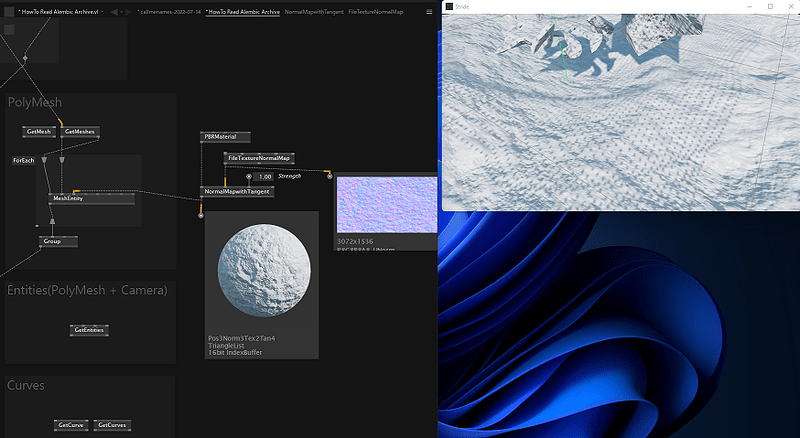
Task: Select the GetCurves node
Action: click(x=112, y=425)
